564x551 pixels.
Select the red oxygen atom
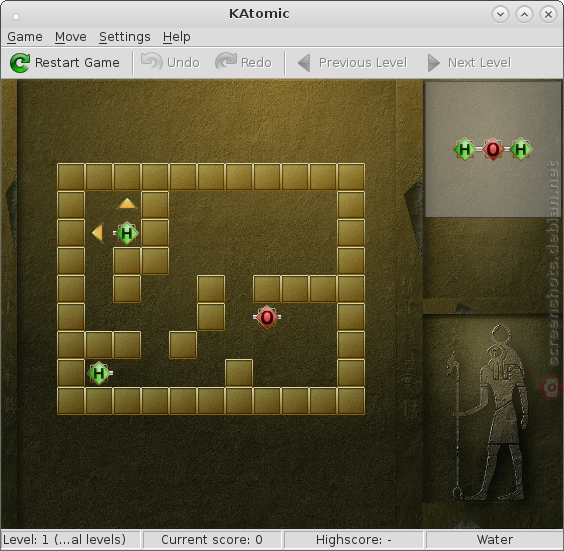point(267,317)
